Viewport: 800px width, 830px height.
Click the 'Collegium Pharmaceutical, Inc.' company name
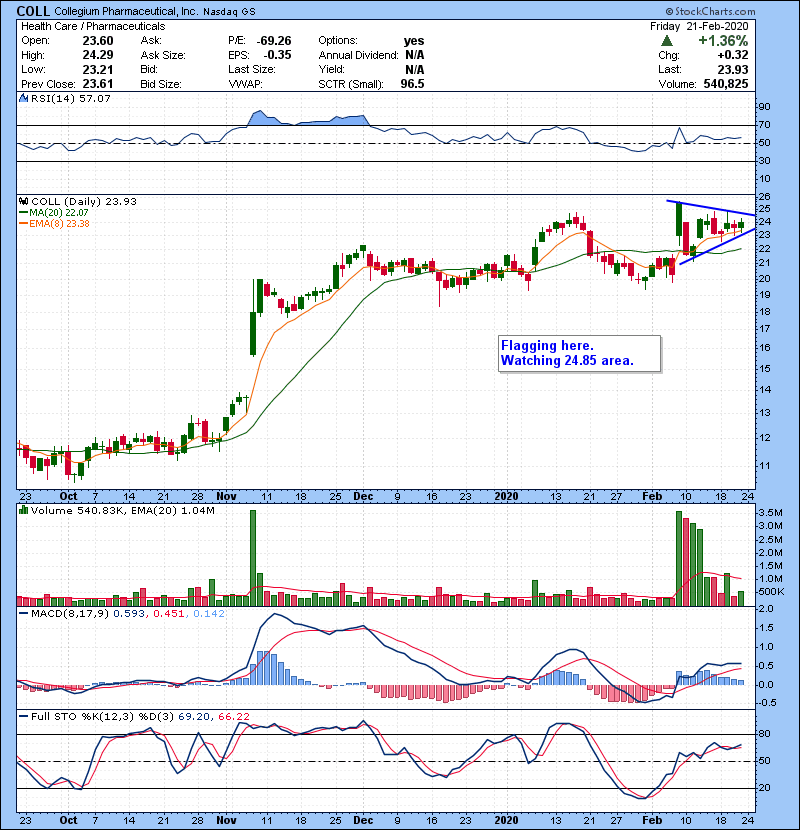click(125, 11)
